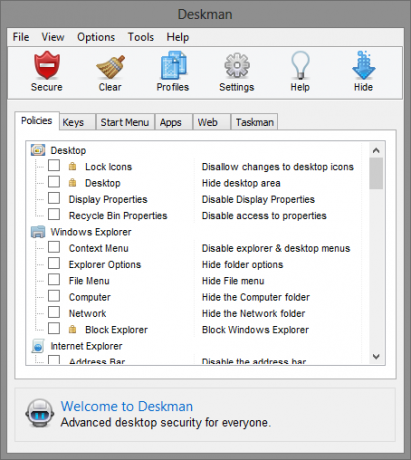The height and width of the screenshot is (460, 411).
Task: Click 'Disallow changes to desktop icons' description
Action: click(278, 167)
